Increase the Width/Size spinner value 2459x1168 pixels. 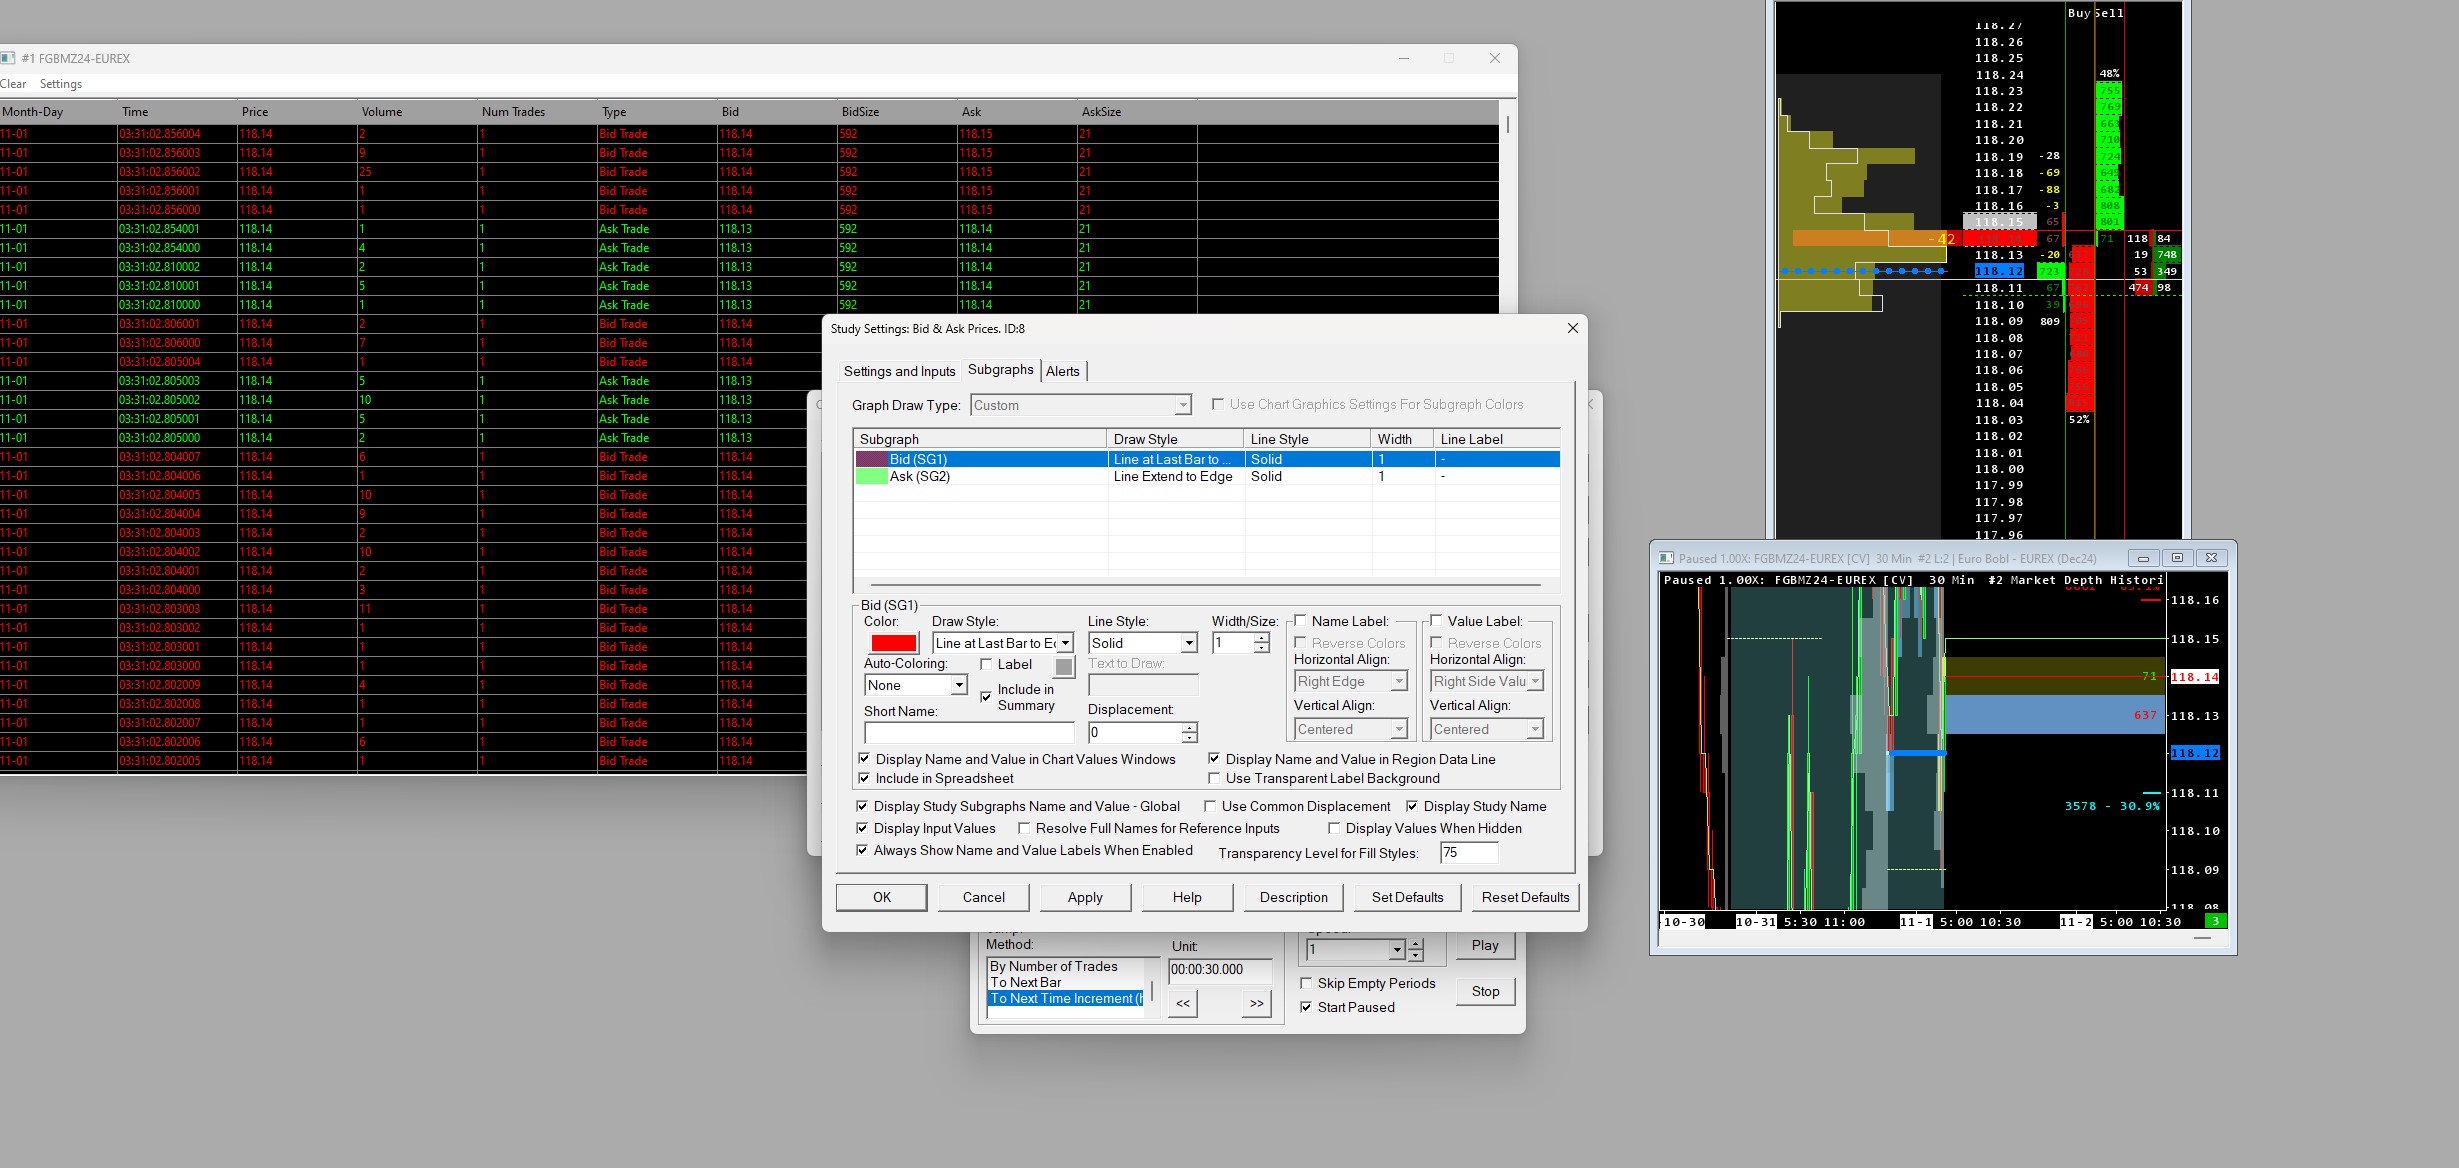pos(1262,638)
